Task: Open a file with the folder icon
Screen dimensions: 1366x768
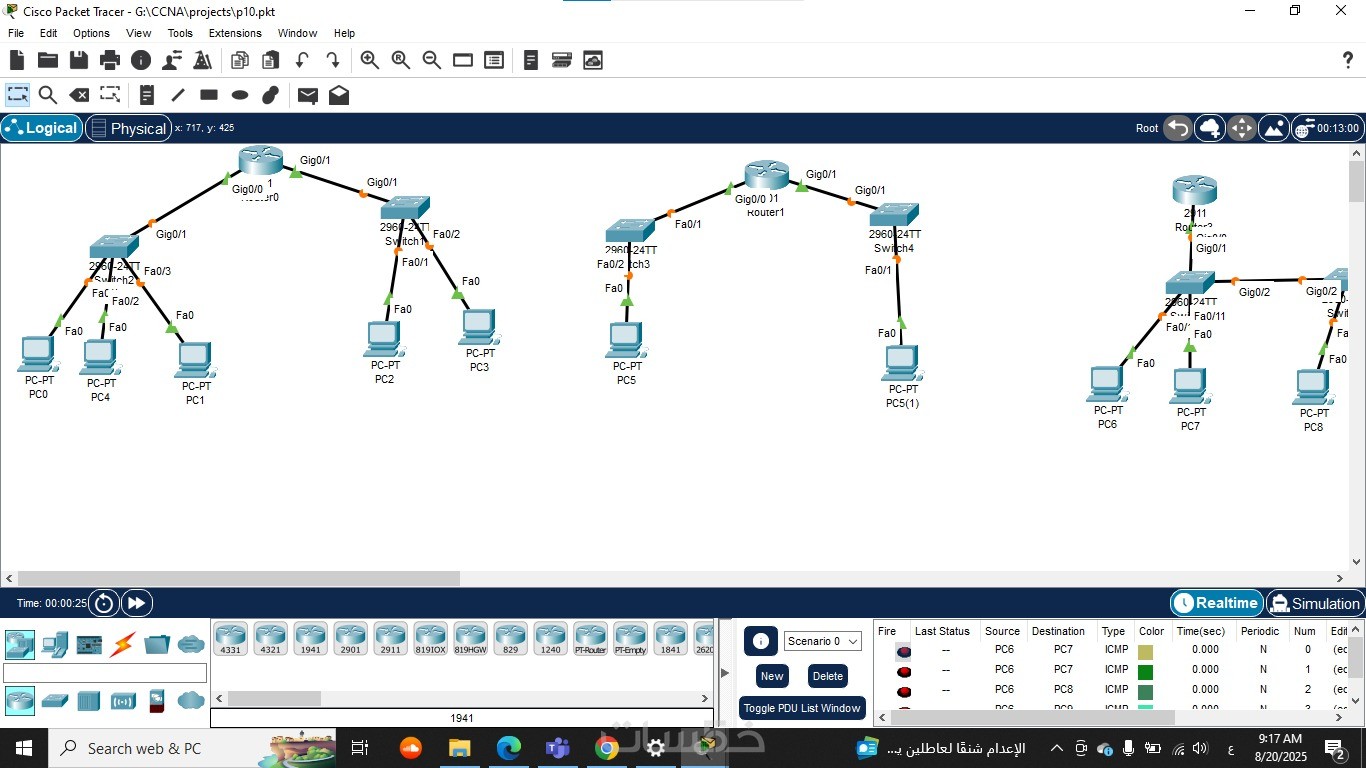Action: pyautogui.click(x=47, y=60)
